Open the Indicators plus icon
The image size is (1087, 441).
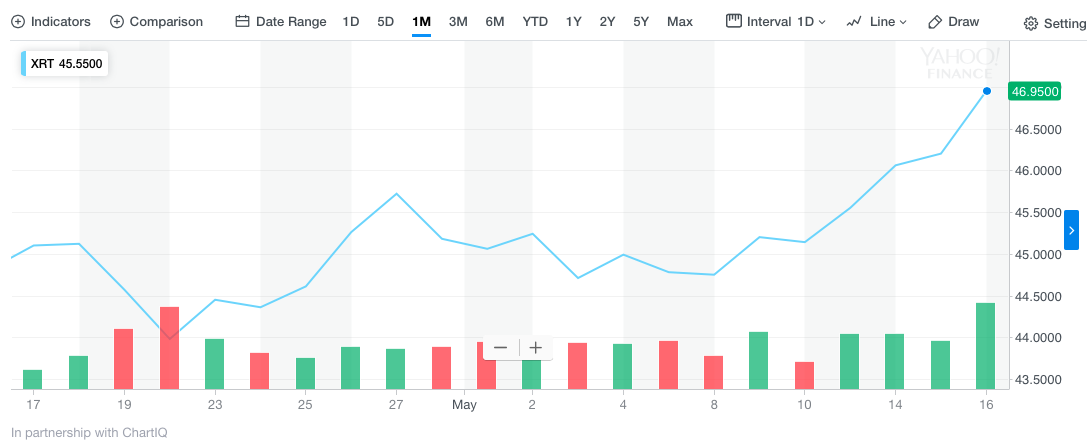[18, 21]
